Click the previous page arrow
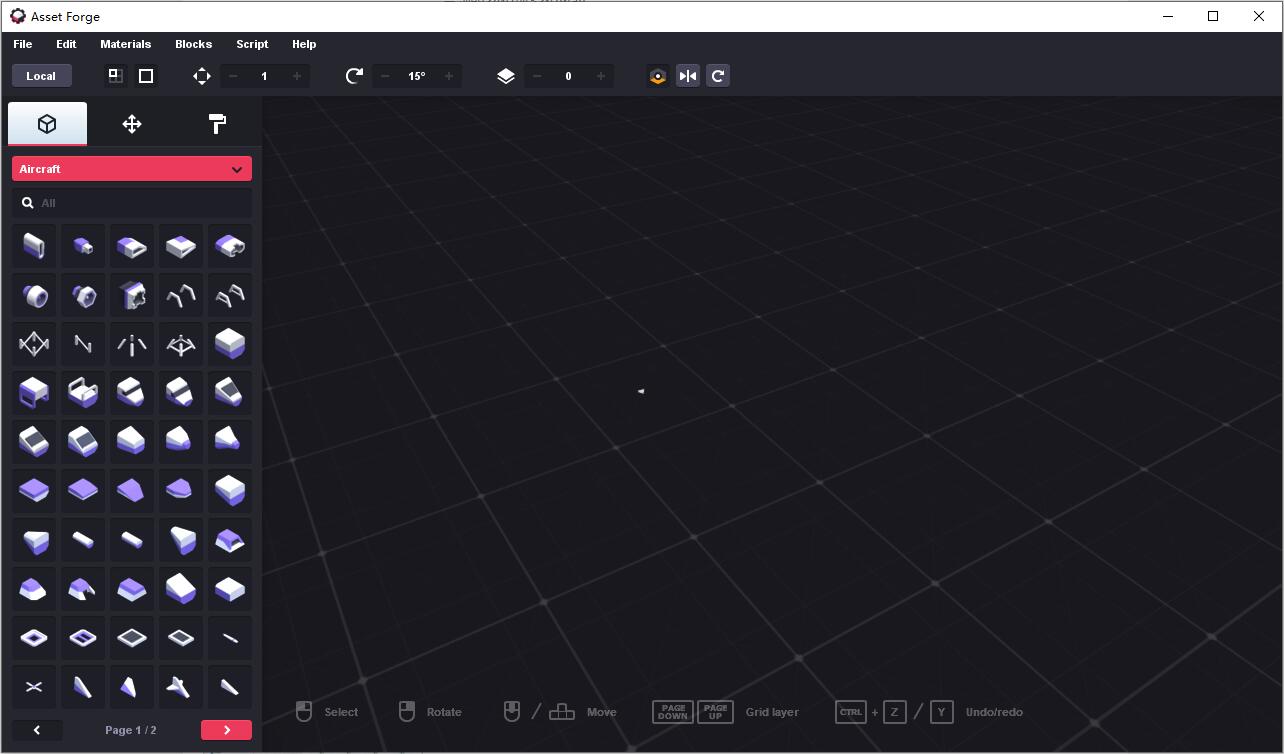This screenshot has height=754, width=1284. coord(37,730)
